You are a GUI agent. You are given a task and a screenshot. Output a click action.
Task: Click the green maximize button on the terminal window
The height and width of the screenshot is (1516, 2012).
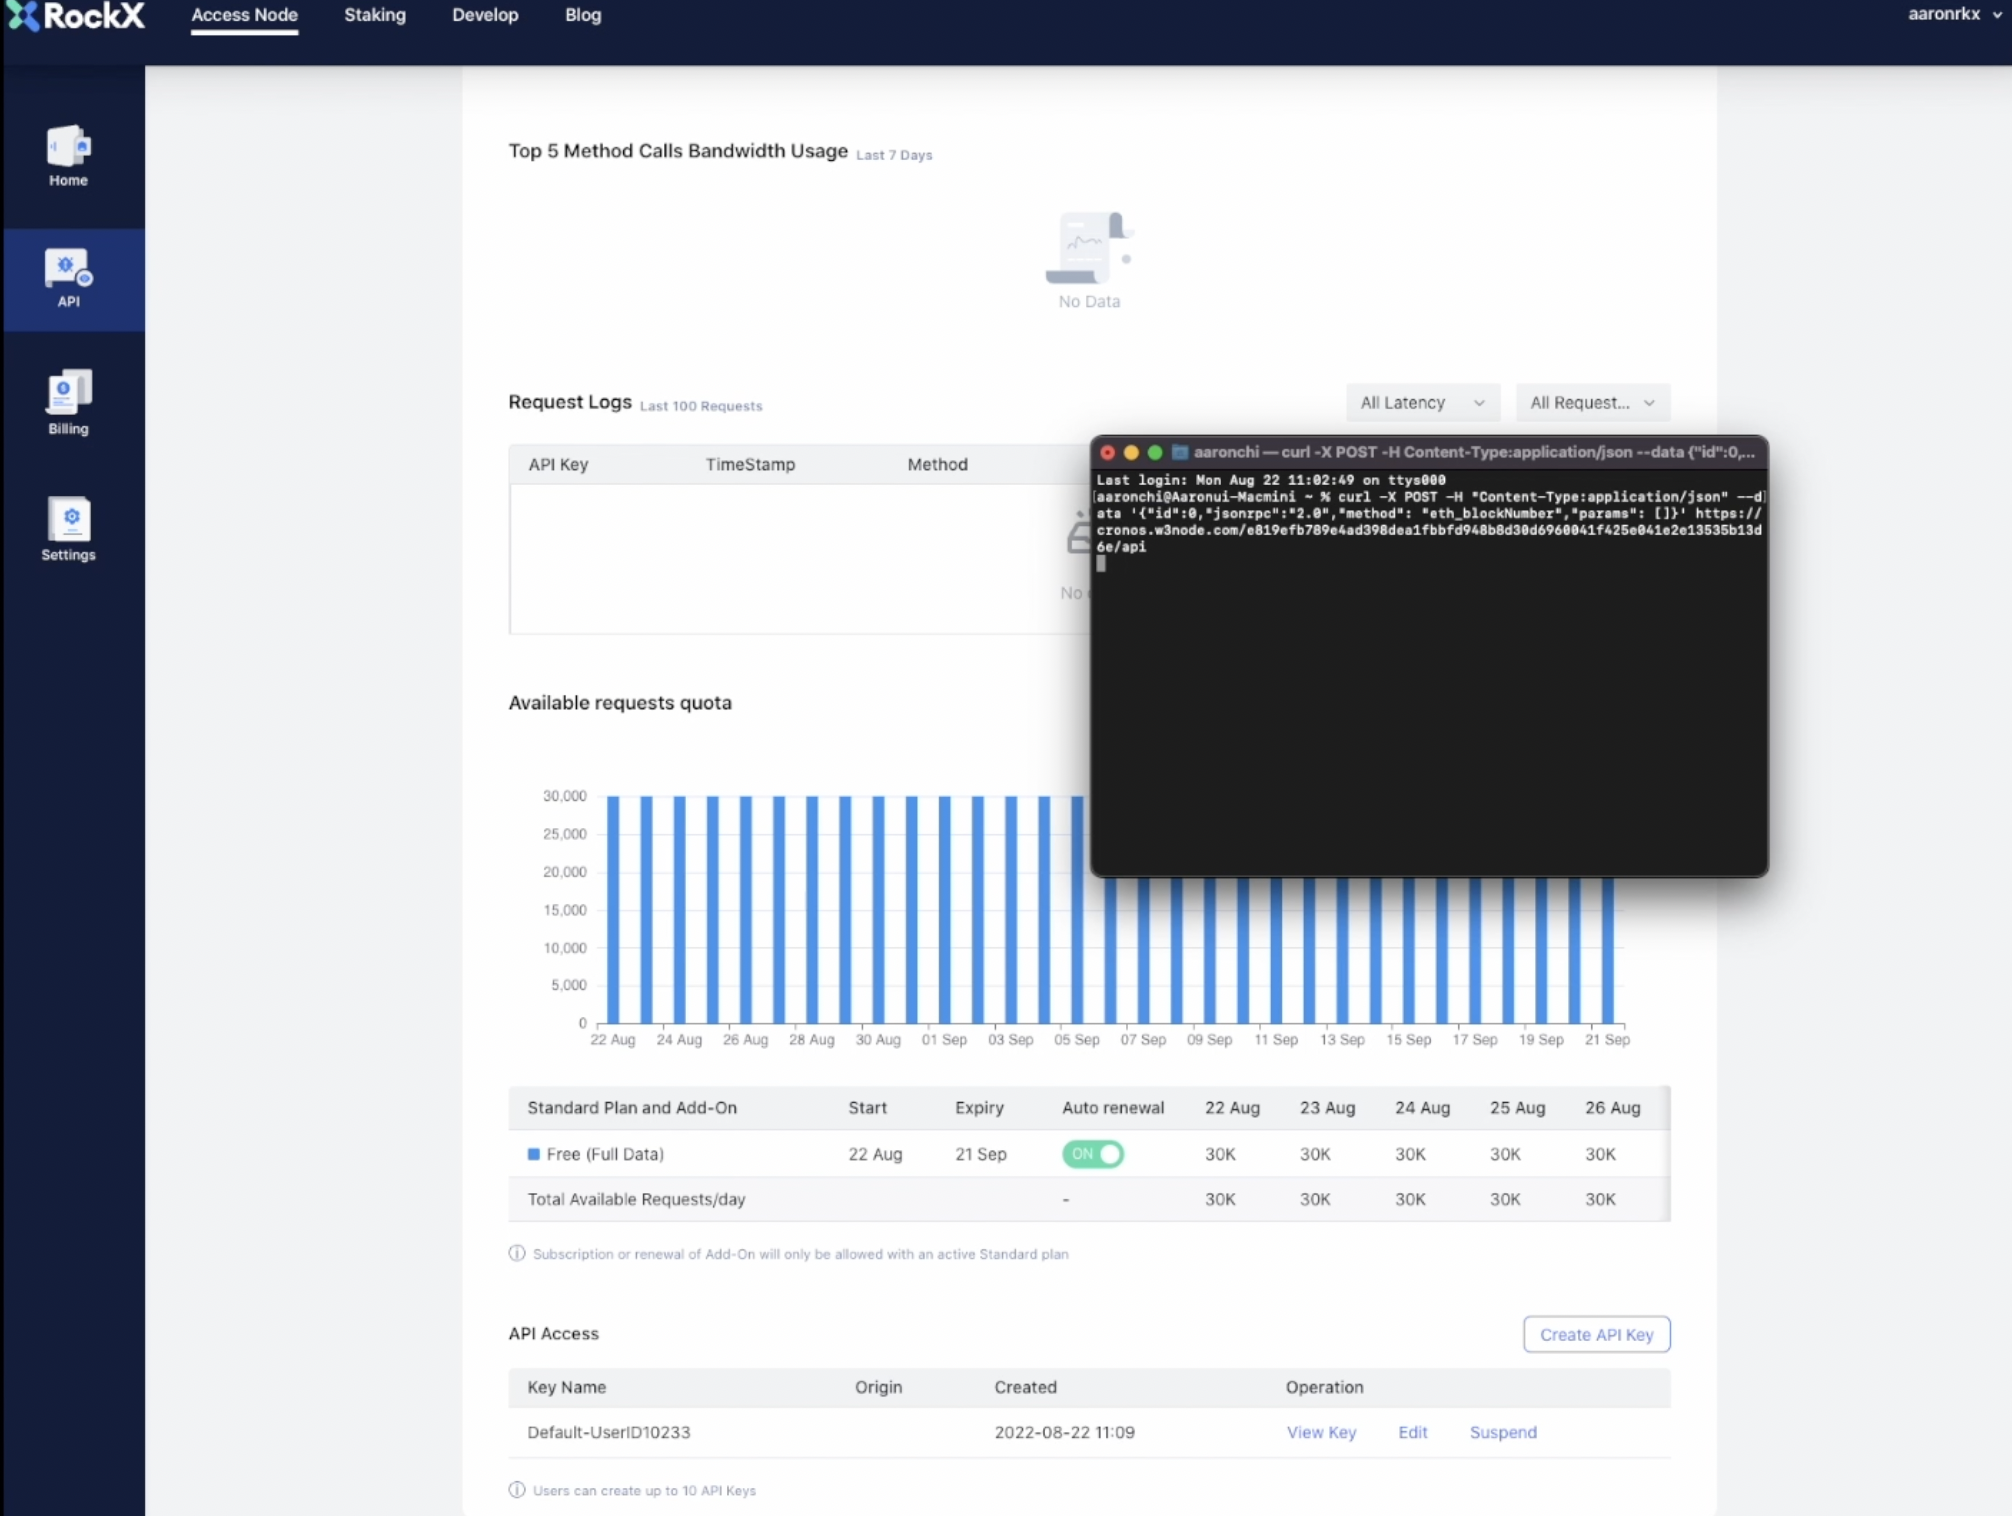[1155, 452]
